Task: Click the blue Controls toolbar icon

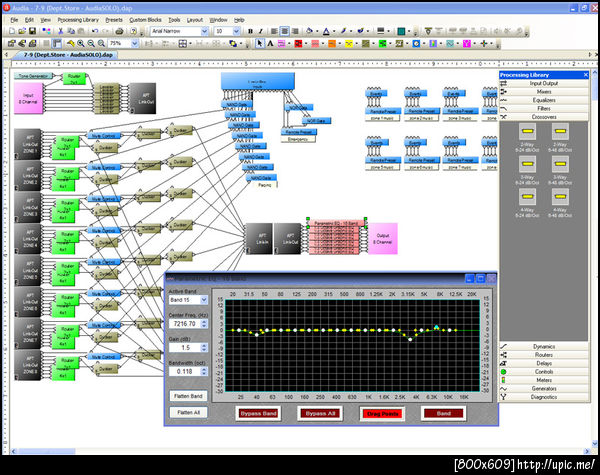Action: (x=416, y=44)
